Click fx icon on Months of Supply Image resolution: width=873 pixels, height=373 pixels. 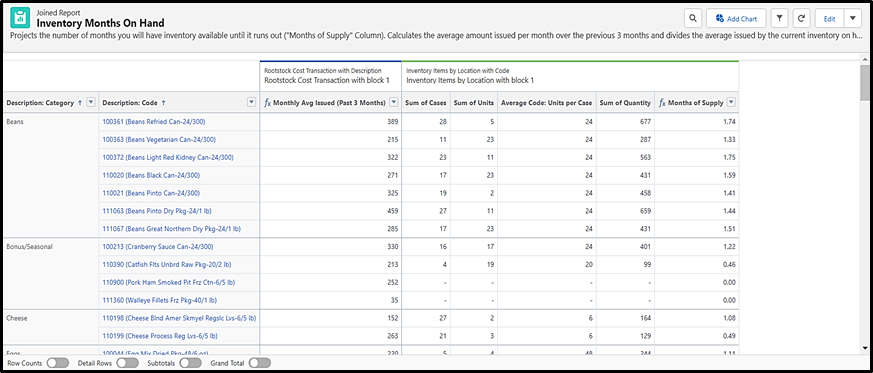coord(662,102)
